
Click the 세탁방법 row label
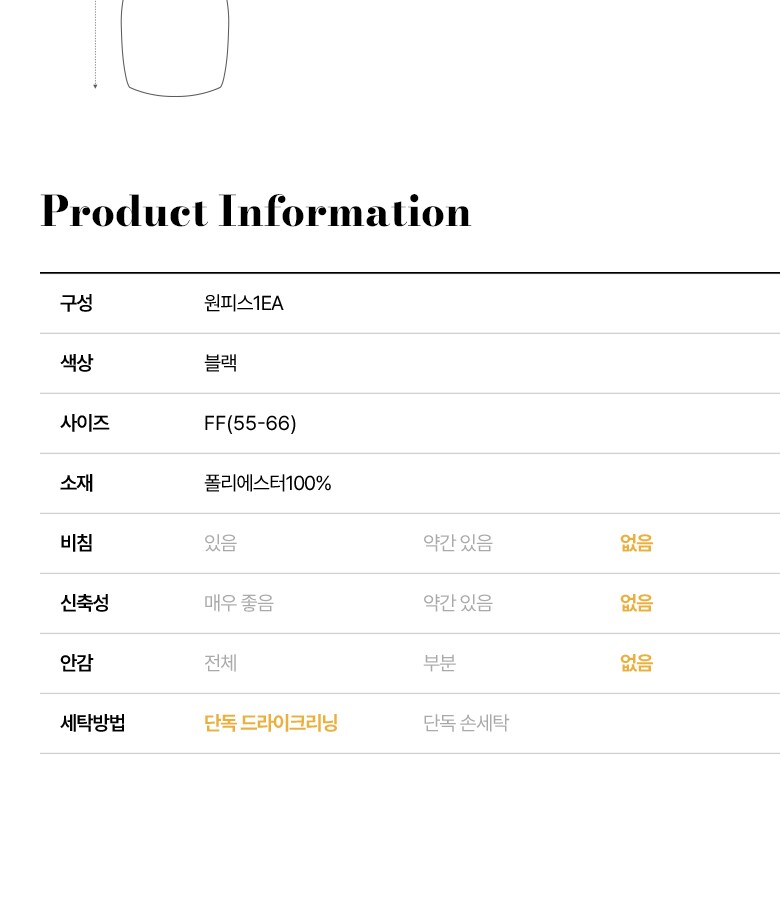click(93, 723)
